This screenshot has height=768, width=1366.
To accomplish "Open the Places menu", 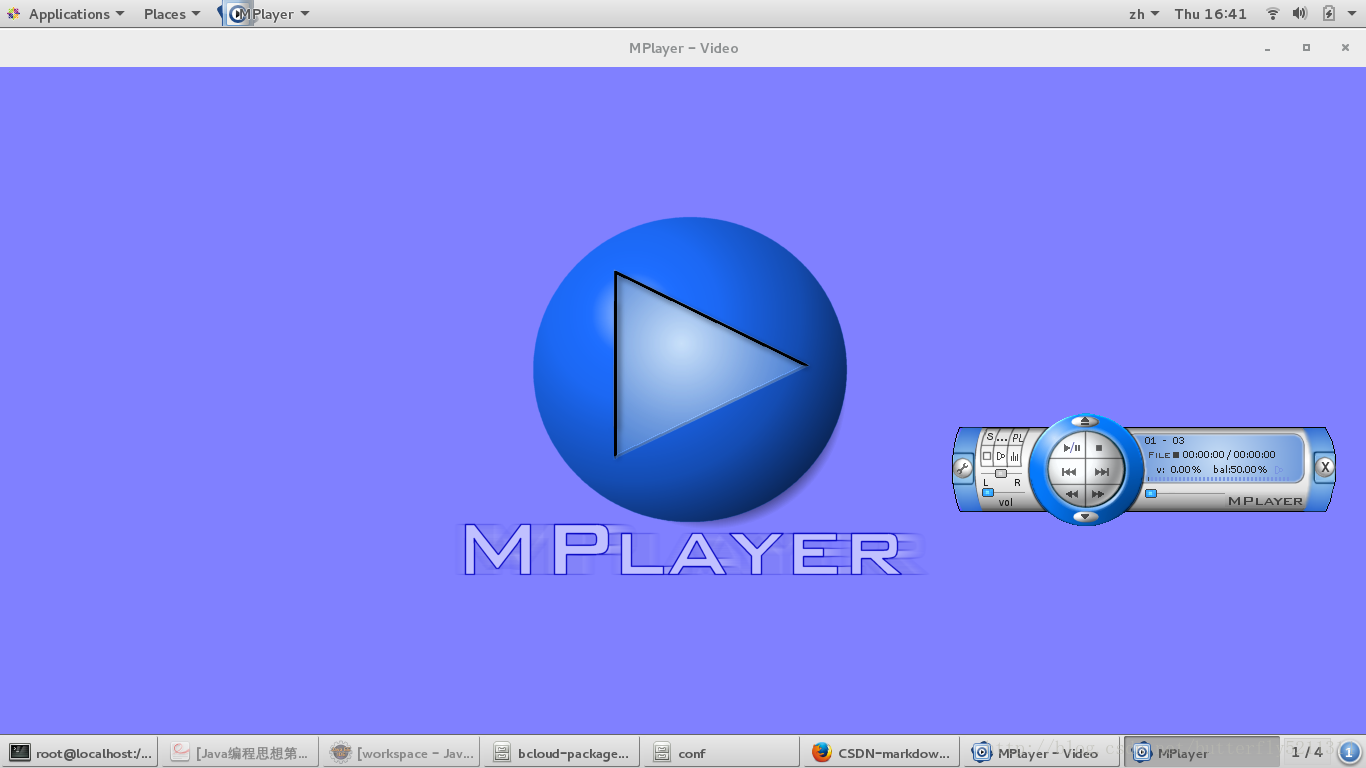I will tap(172, 14).
